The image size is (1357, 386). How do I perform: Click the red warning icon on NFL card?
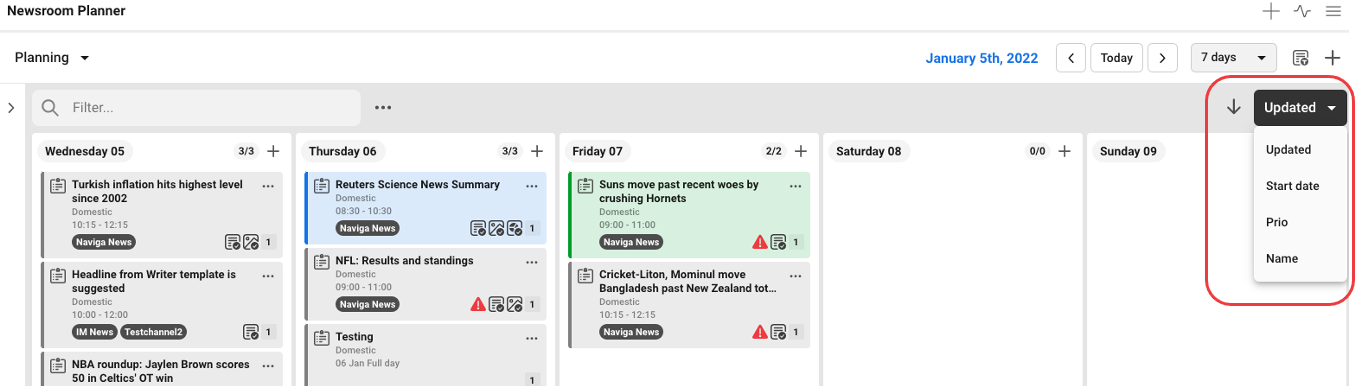(478, 304)
